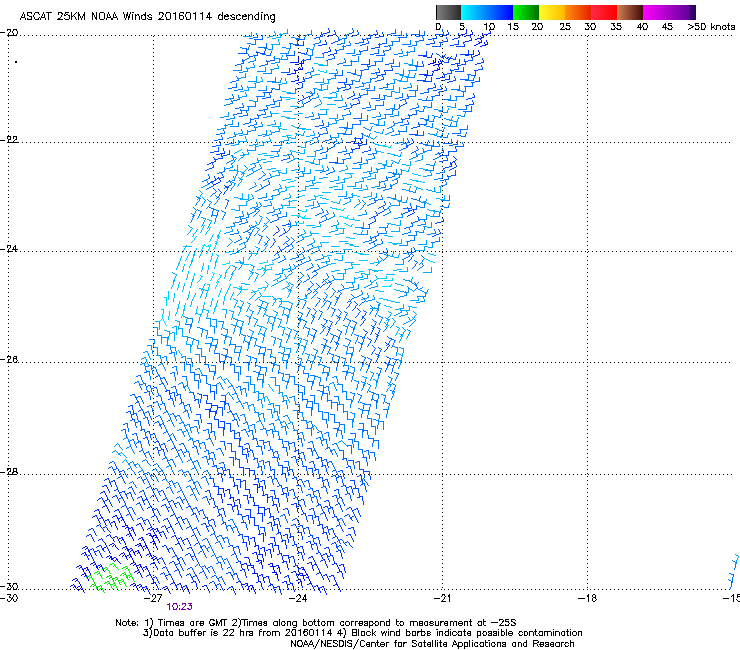The image size is (740, 650).
Task: Select the red 30-35 knots color swatch
Action: 604,12
